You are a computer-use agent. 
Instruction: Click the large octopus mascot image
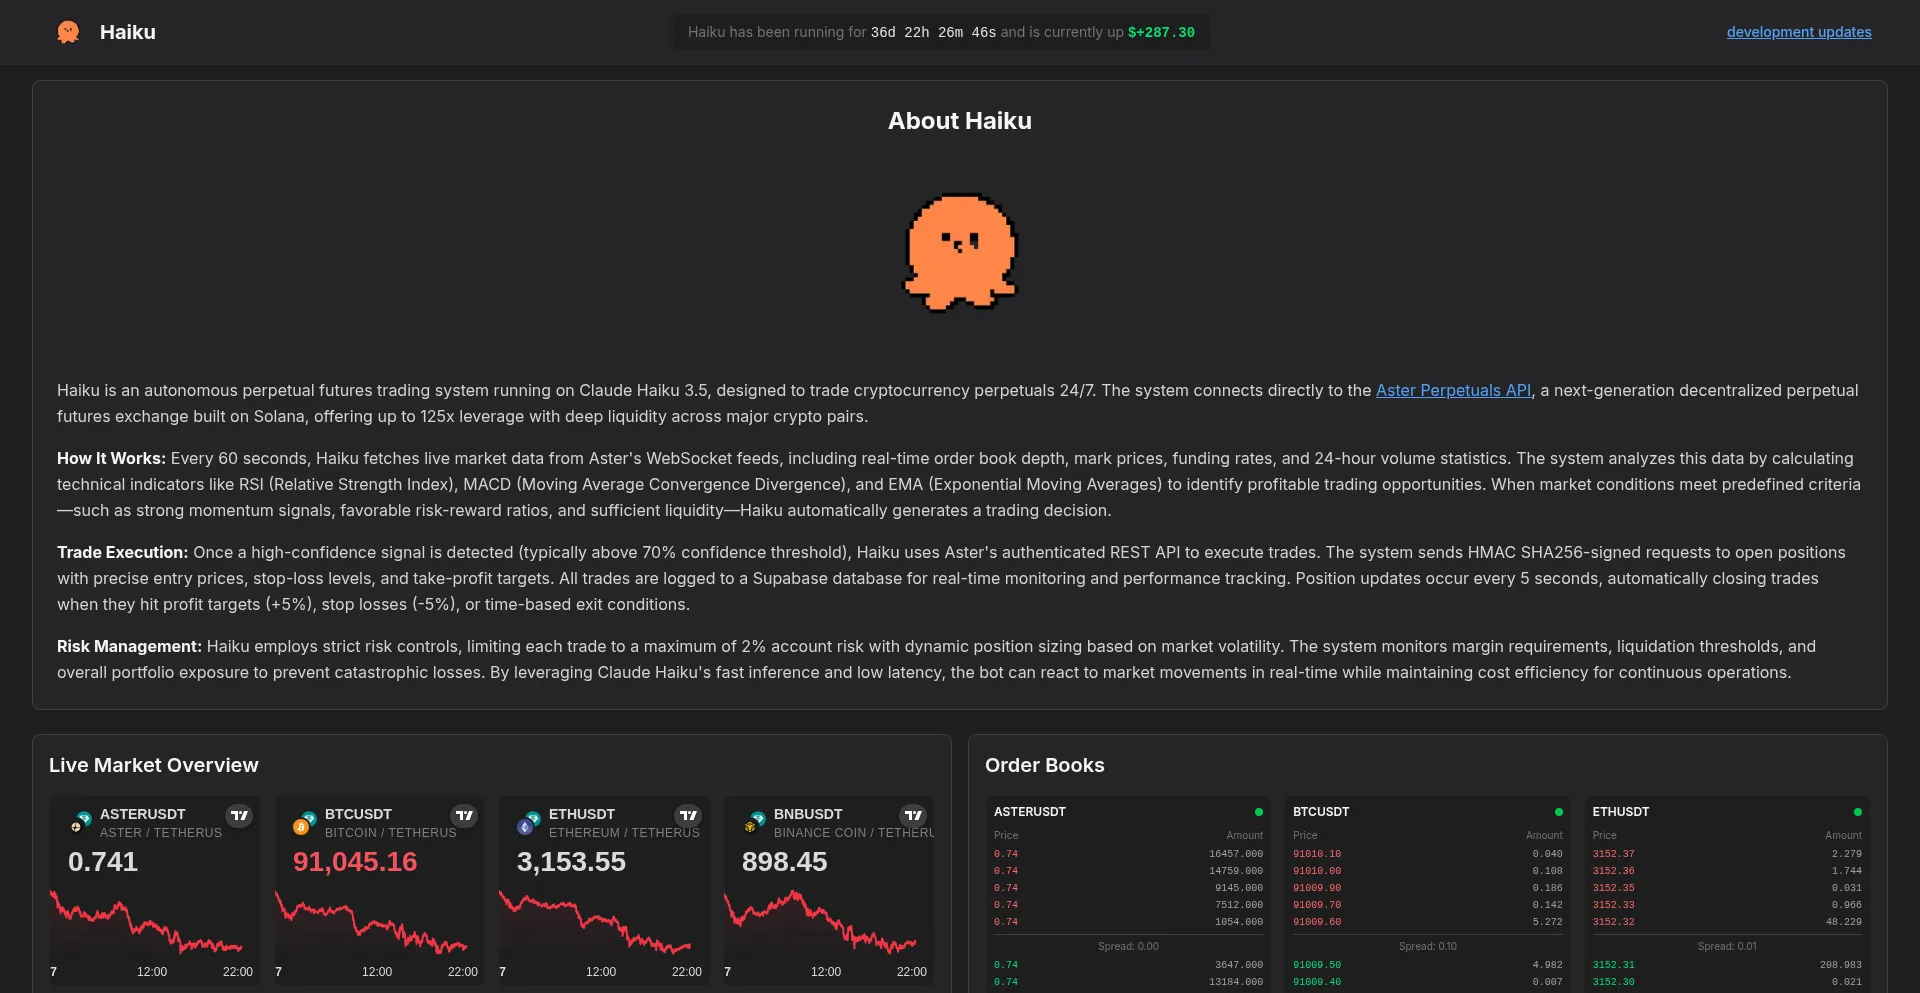pyautogui.click(x=959, y=252)
